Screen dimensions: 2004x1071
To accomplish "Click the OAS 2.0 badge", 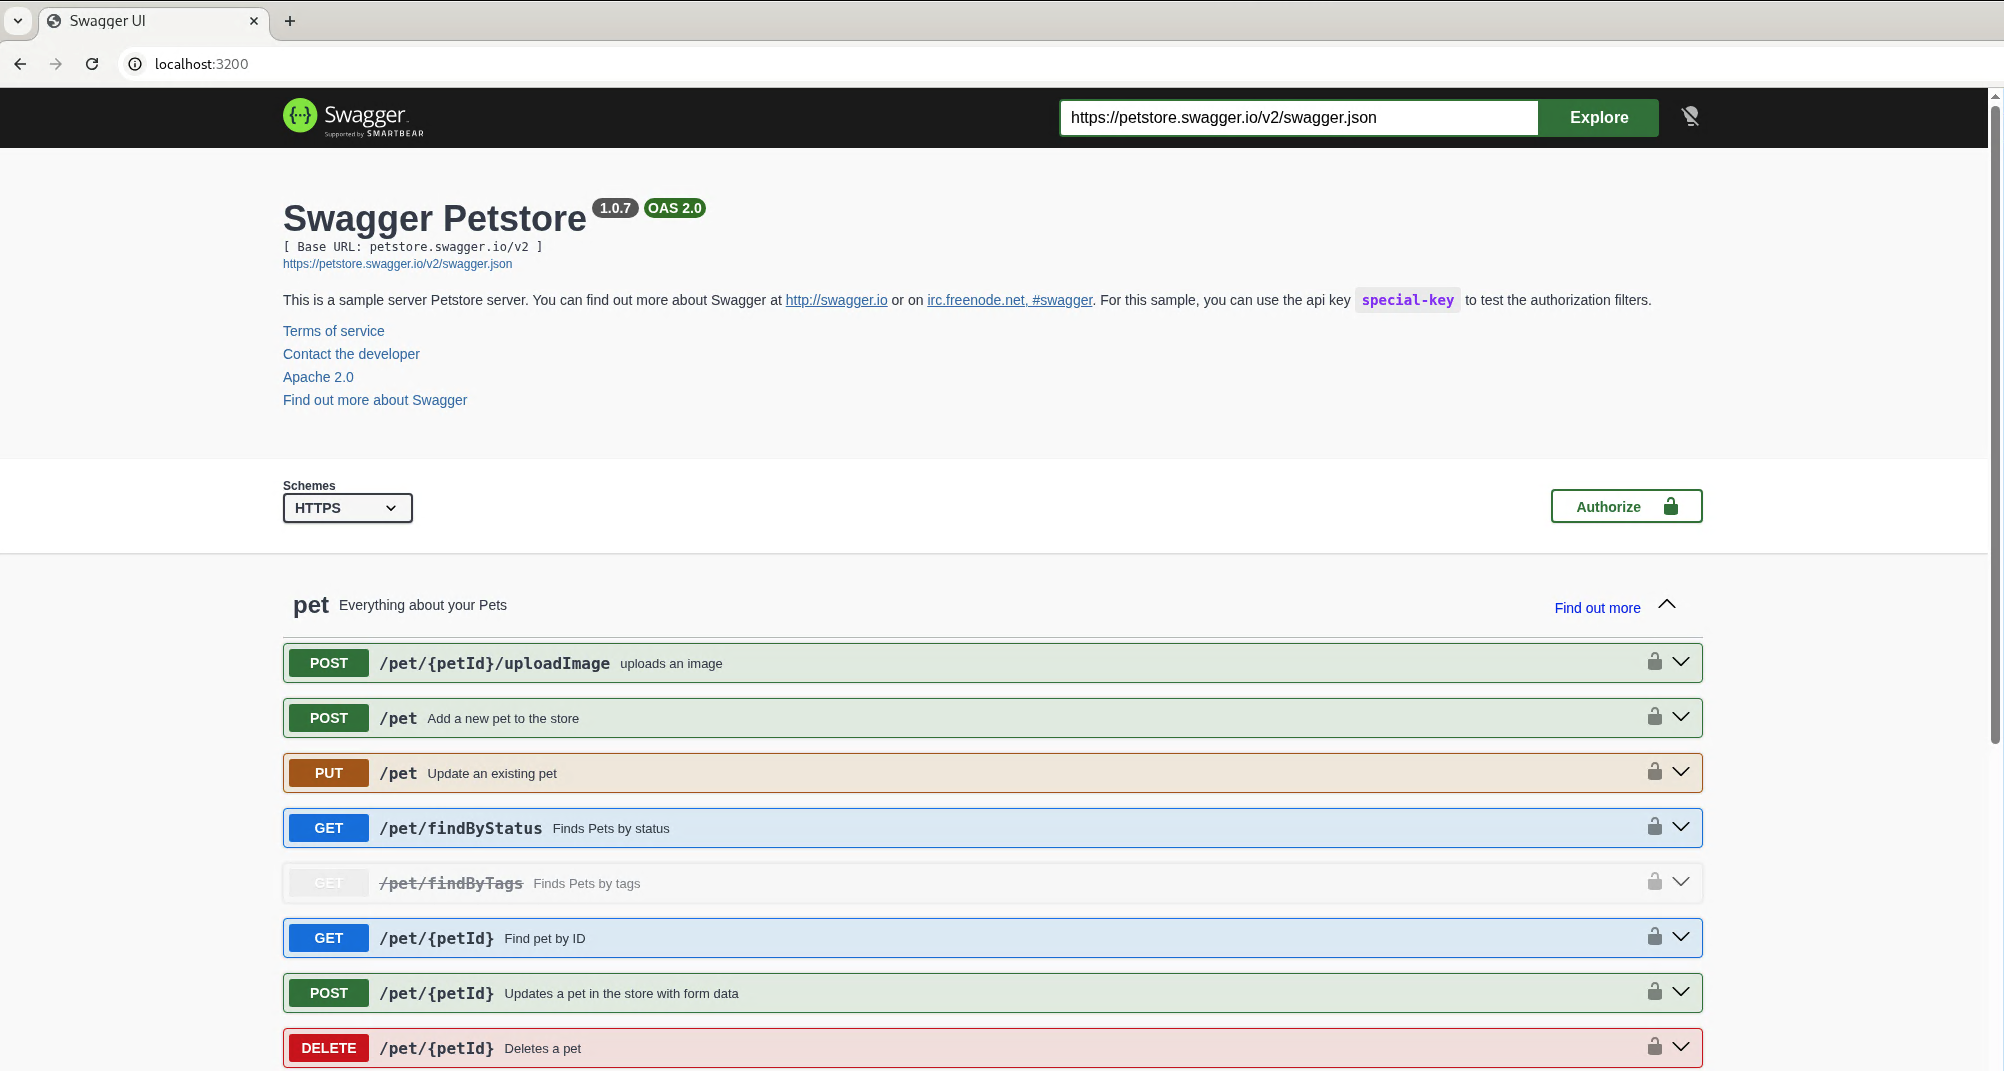I will (675, 208).
